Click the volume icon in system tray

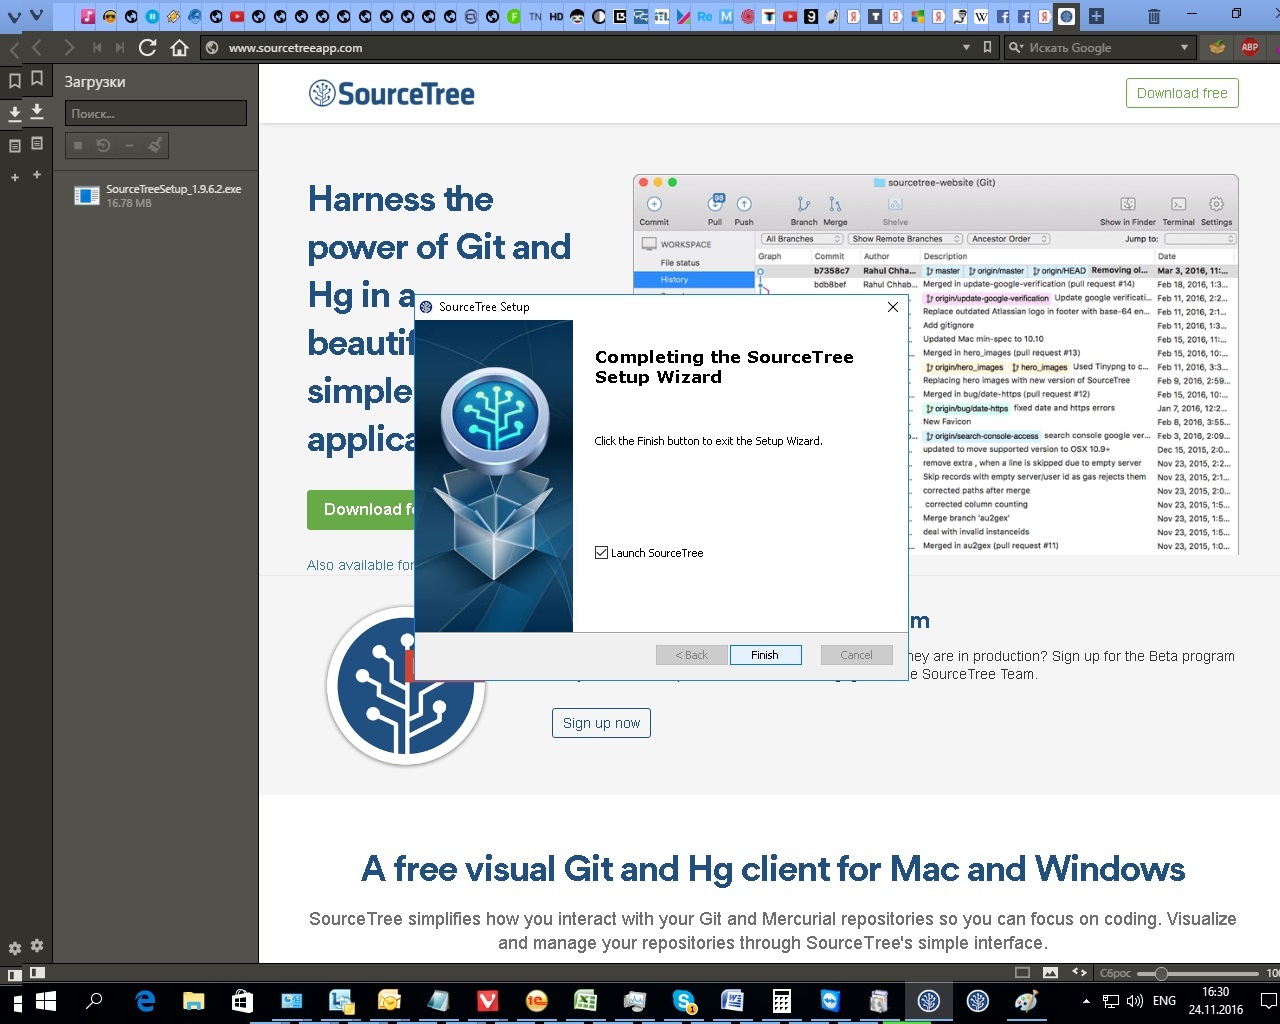coord(1135,1001)
